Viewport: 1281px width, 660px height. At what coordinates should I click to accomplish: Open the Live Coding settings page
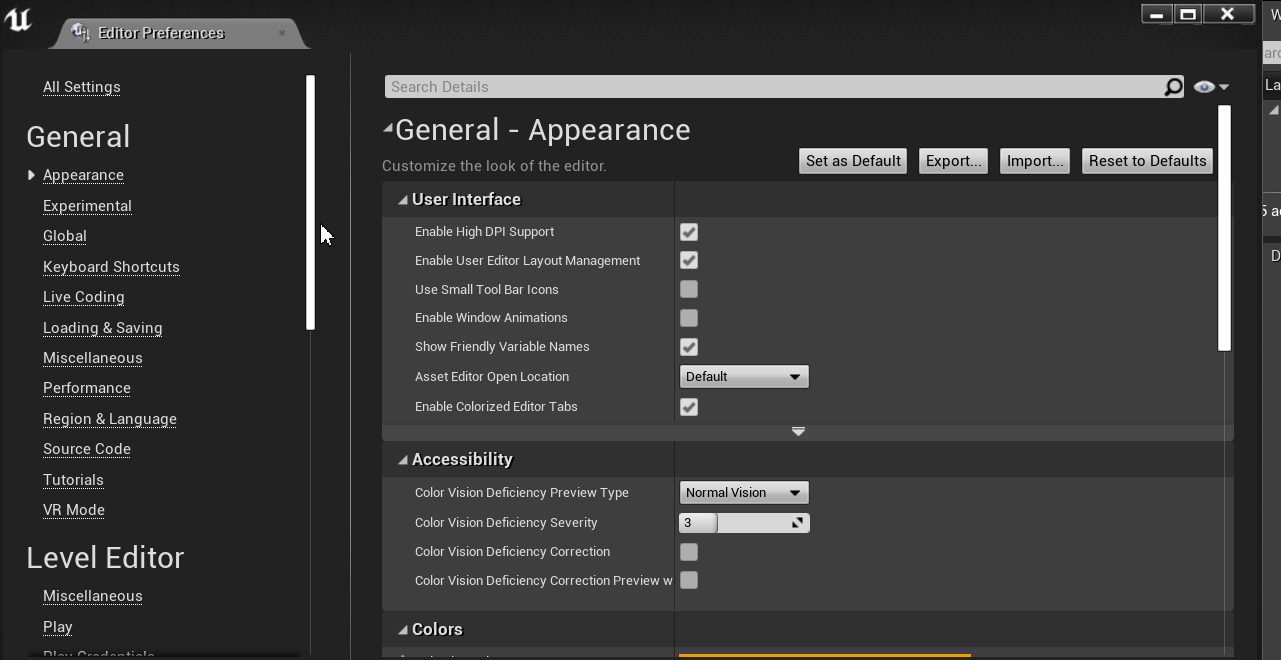click(x=83, y=297)
